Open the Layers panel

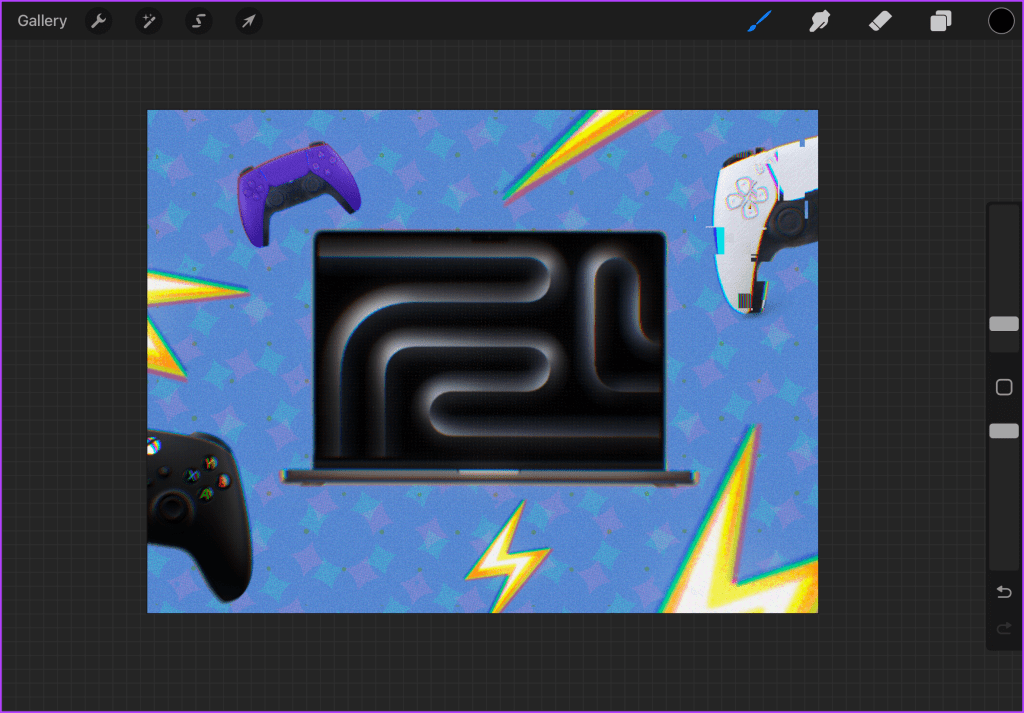[x=940, y=21]
